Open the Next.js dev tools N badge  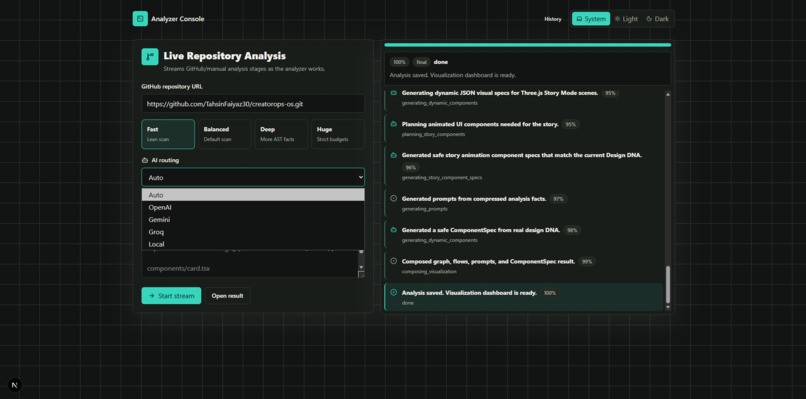click(x=15, y=385)
